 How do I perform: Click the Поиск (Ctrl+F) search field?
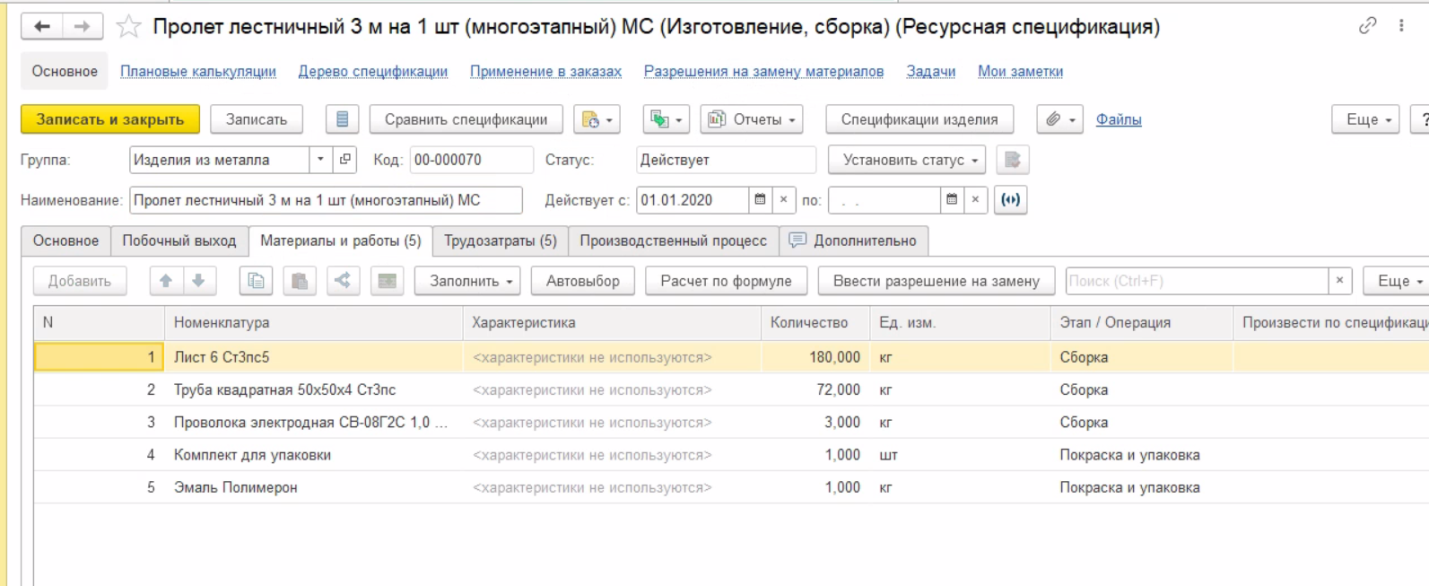coord(1196,281)
